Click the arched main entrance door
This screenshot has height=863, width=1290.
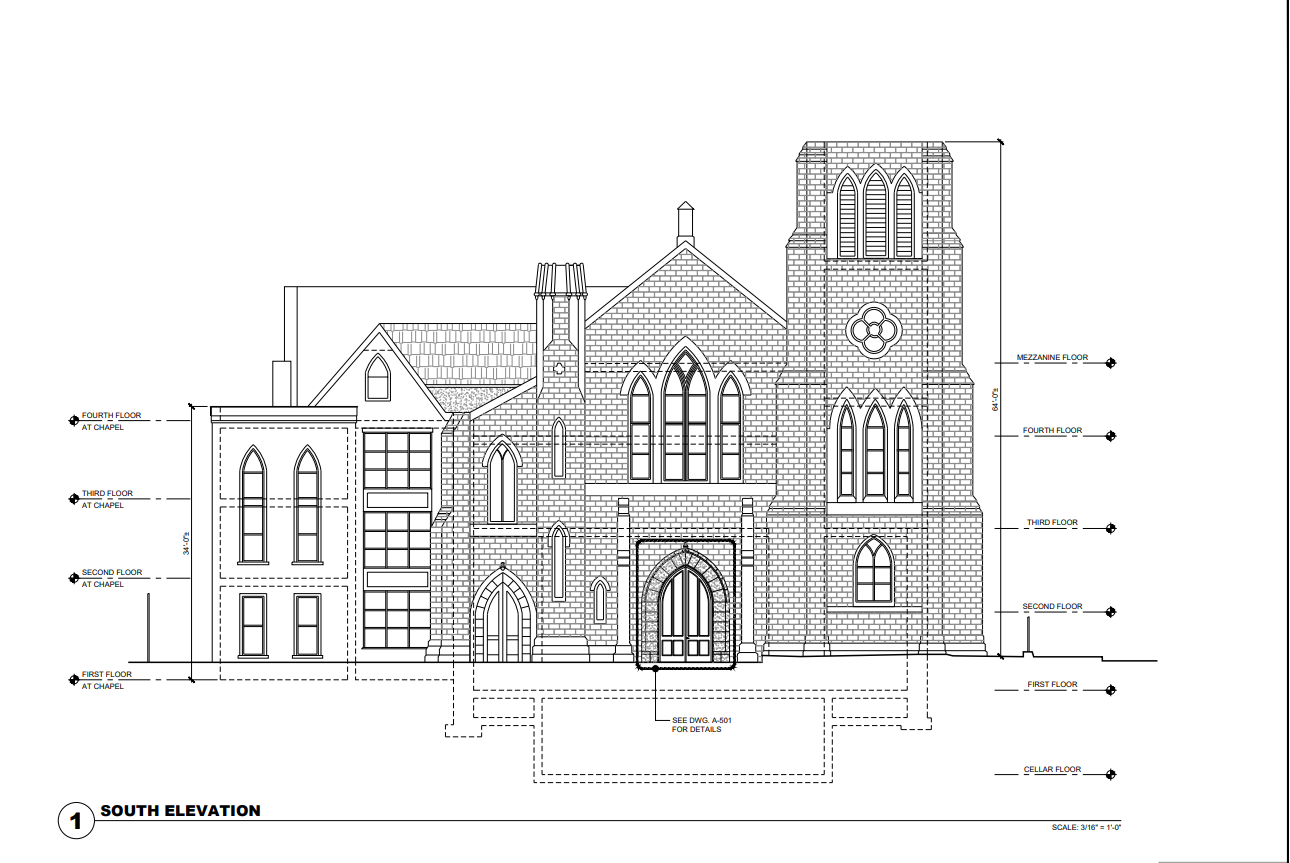(685, 612)
